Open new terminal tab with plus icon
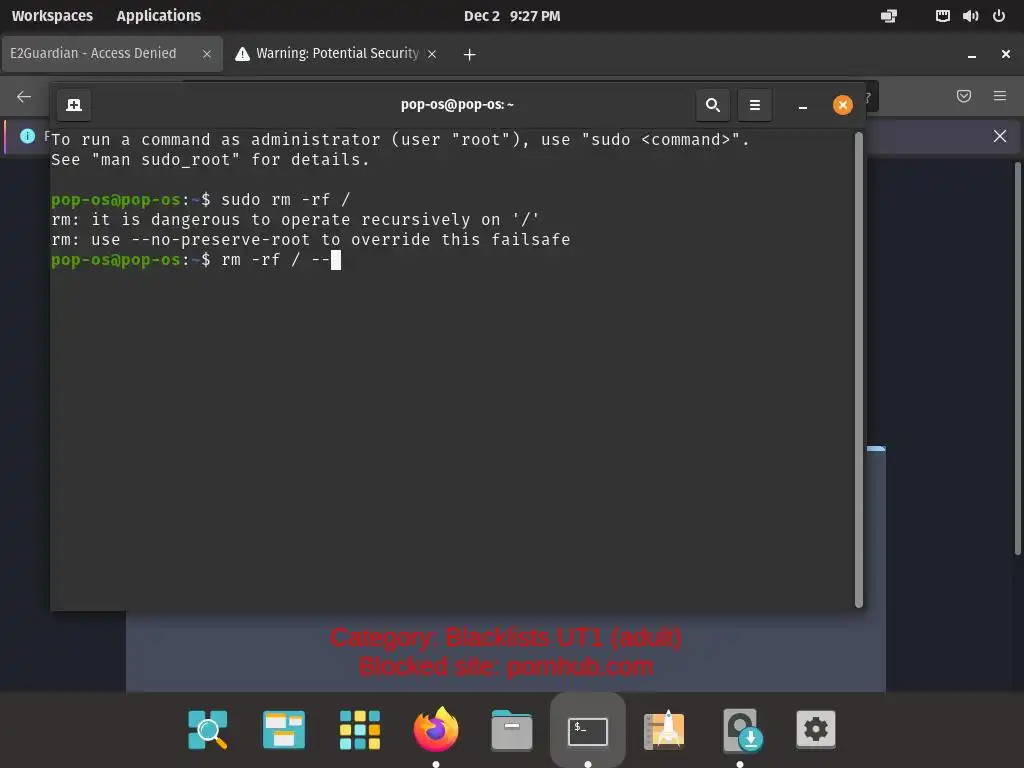The height and width of the screenshot is (768, 1024). pos(74,105)
